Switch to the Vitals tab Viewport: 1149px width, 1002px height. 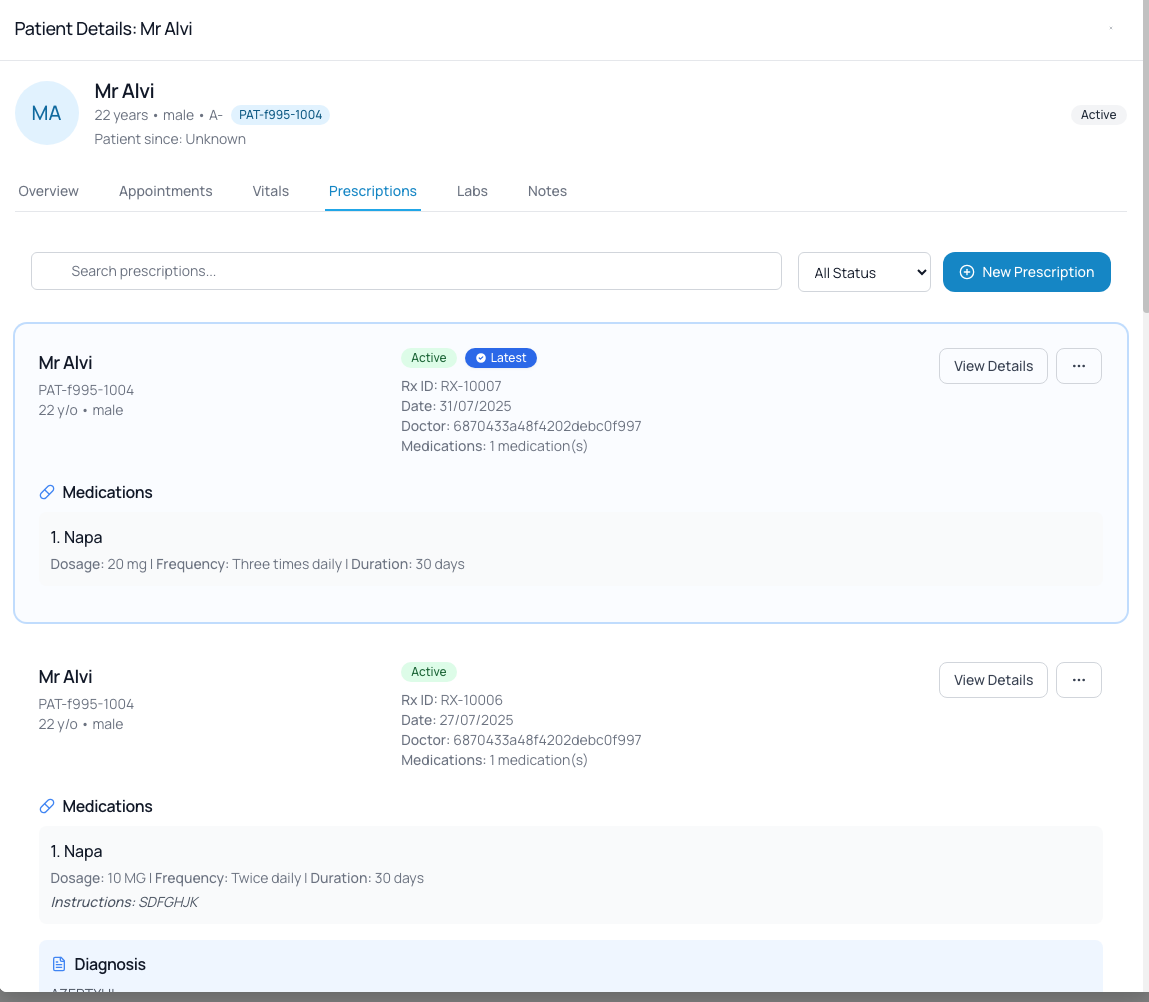click(270, 191)
